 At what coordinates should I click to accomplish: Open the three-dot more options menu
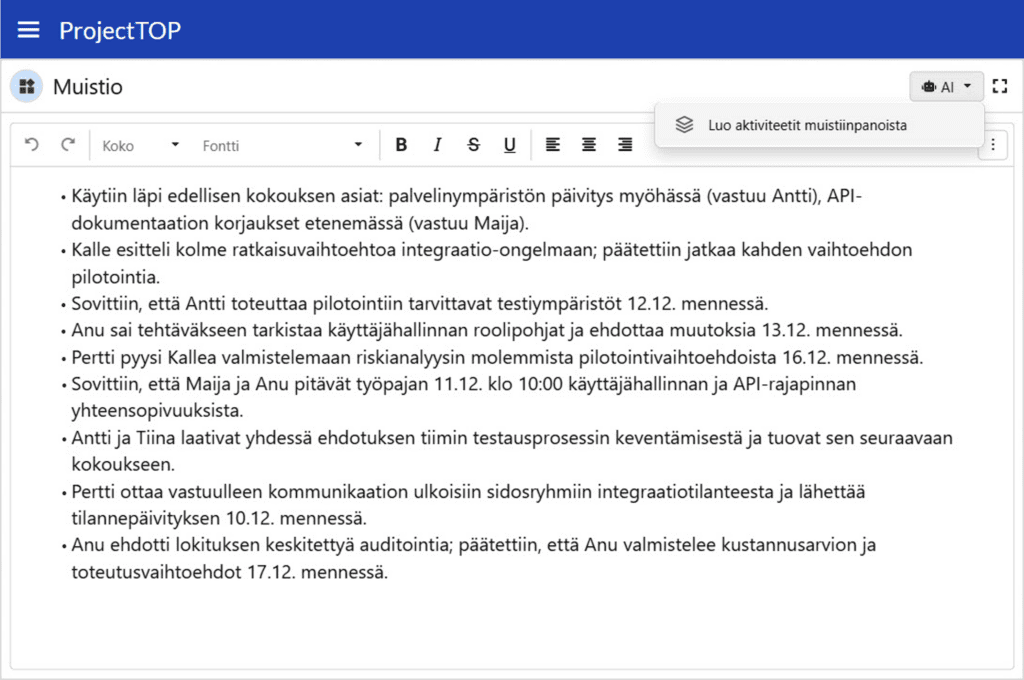[992, 145]
